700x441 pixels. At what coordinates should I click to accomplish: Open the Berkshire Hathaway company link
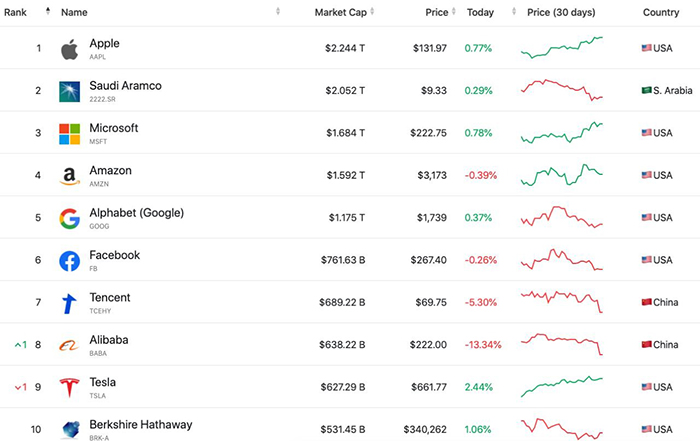coord(140,425)
